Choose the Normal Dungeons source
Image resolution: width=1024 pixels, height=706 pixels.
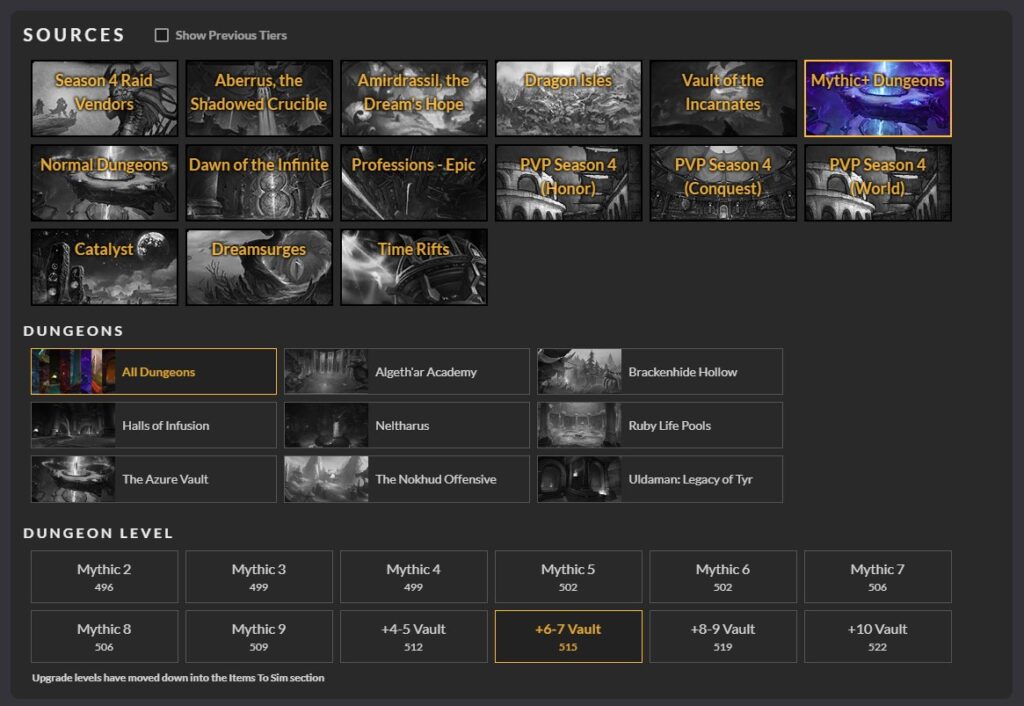coord(104,183)
